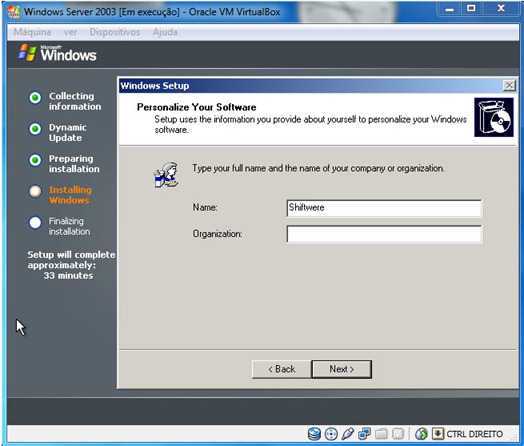Screen dimensions: 524x446
Task: Click the Back button in Windows Setup
Action: point(281,369)
